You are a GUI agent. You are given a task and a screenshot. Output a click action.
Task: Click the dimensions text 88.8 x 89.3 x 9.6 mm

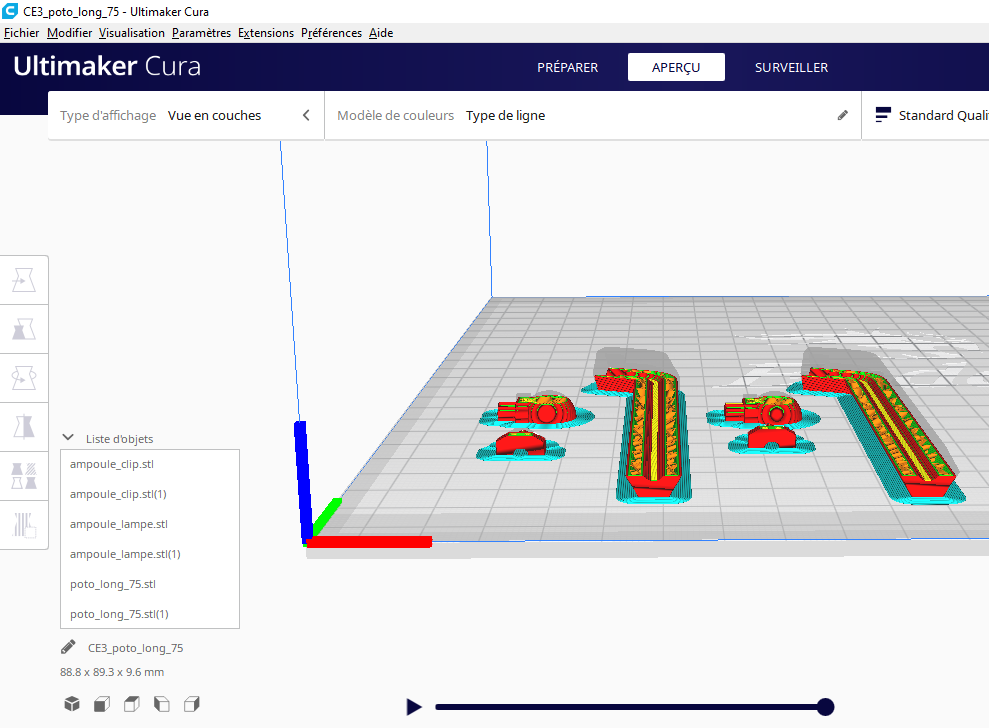coord(112,672)
